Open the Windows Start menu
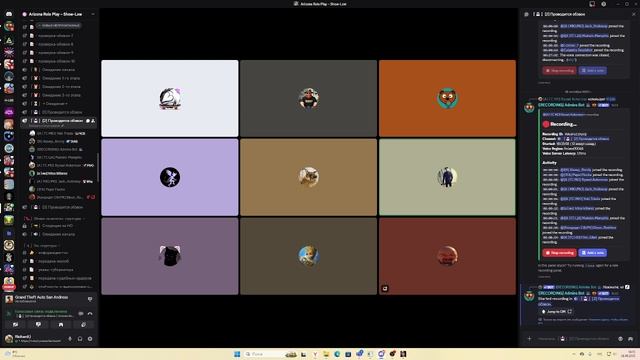Image resolution: width=640 pixels, height=360 pixels. [x=237, y=354]
